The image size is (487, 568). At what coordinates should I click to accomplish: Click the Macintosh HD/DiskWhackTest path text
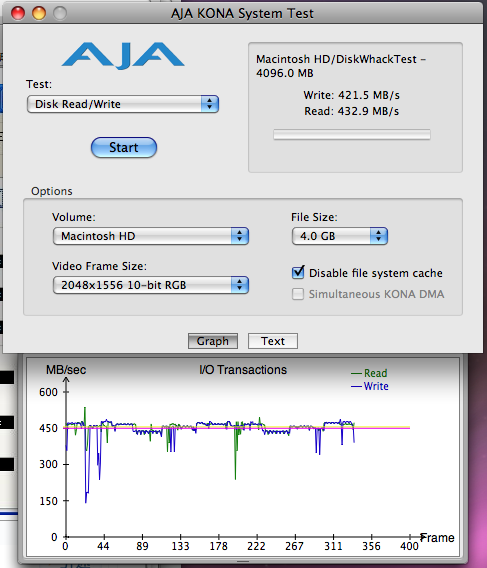pyautogui.click(x=341, y=66)
